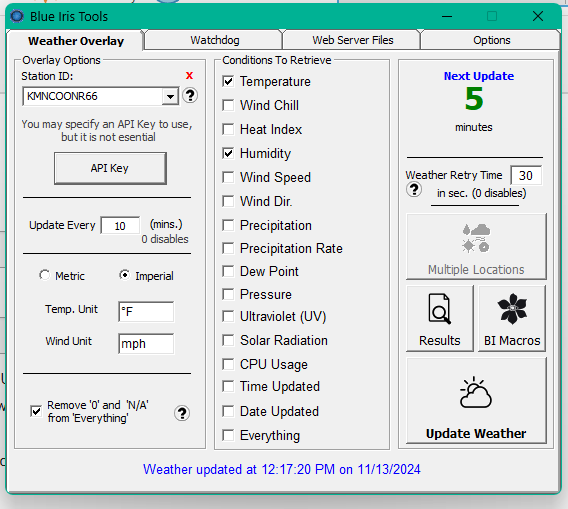This screenshot has width=568, height=509.
Task: Check the Precipitation checkbox
Action: 228,225
